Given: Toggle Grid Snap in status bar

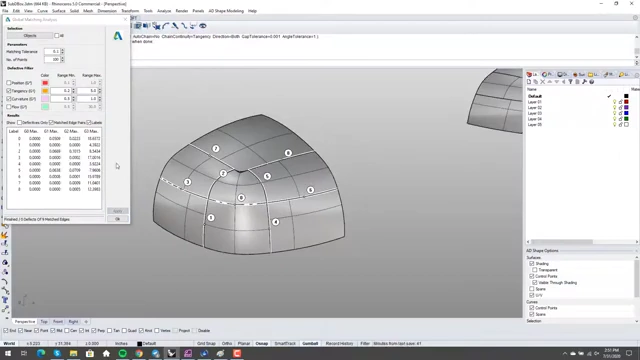Looking at the screenshot, I should coord(206,344).
